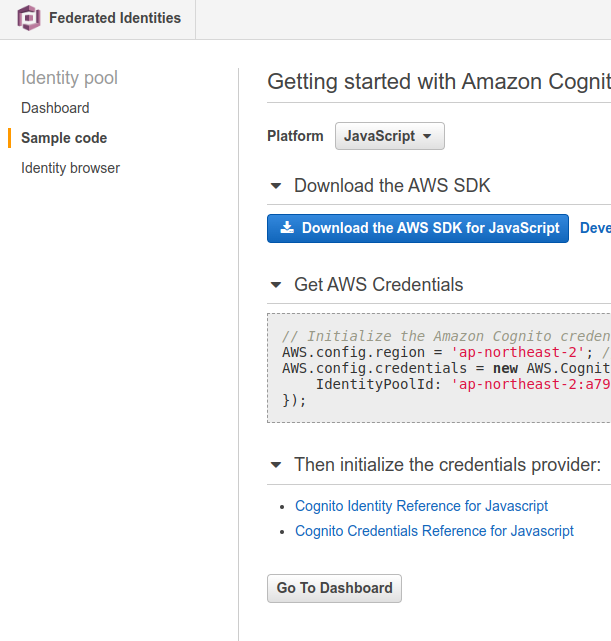Image resolution: width=611 pixels, height=641 pixels.
Task: Open the Developer guide link
Action: (x=595, y=228)
